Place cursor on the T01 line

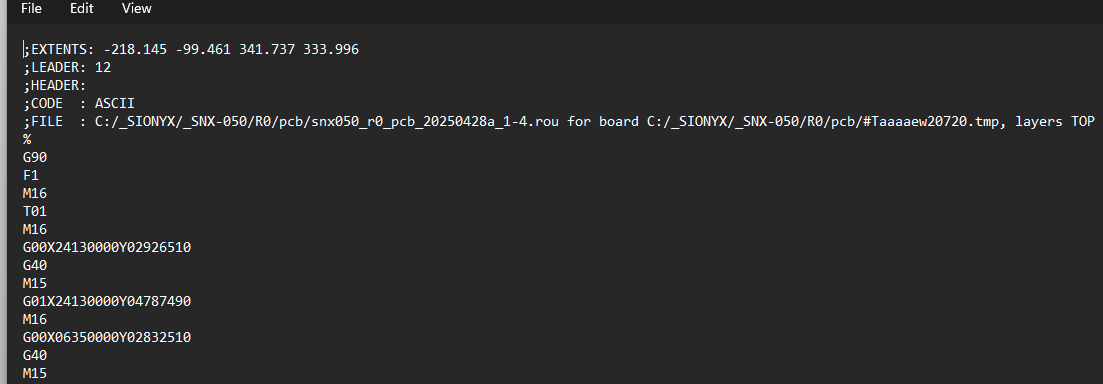pyautogui.click(x=35, y=212)
